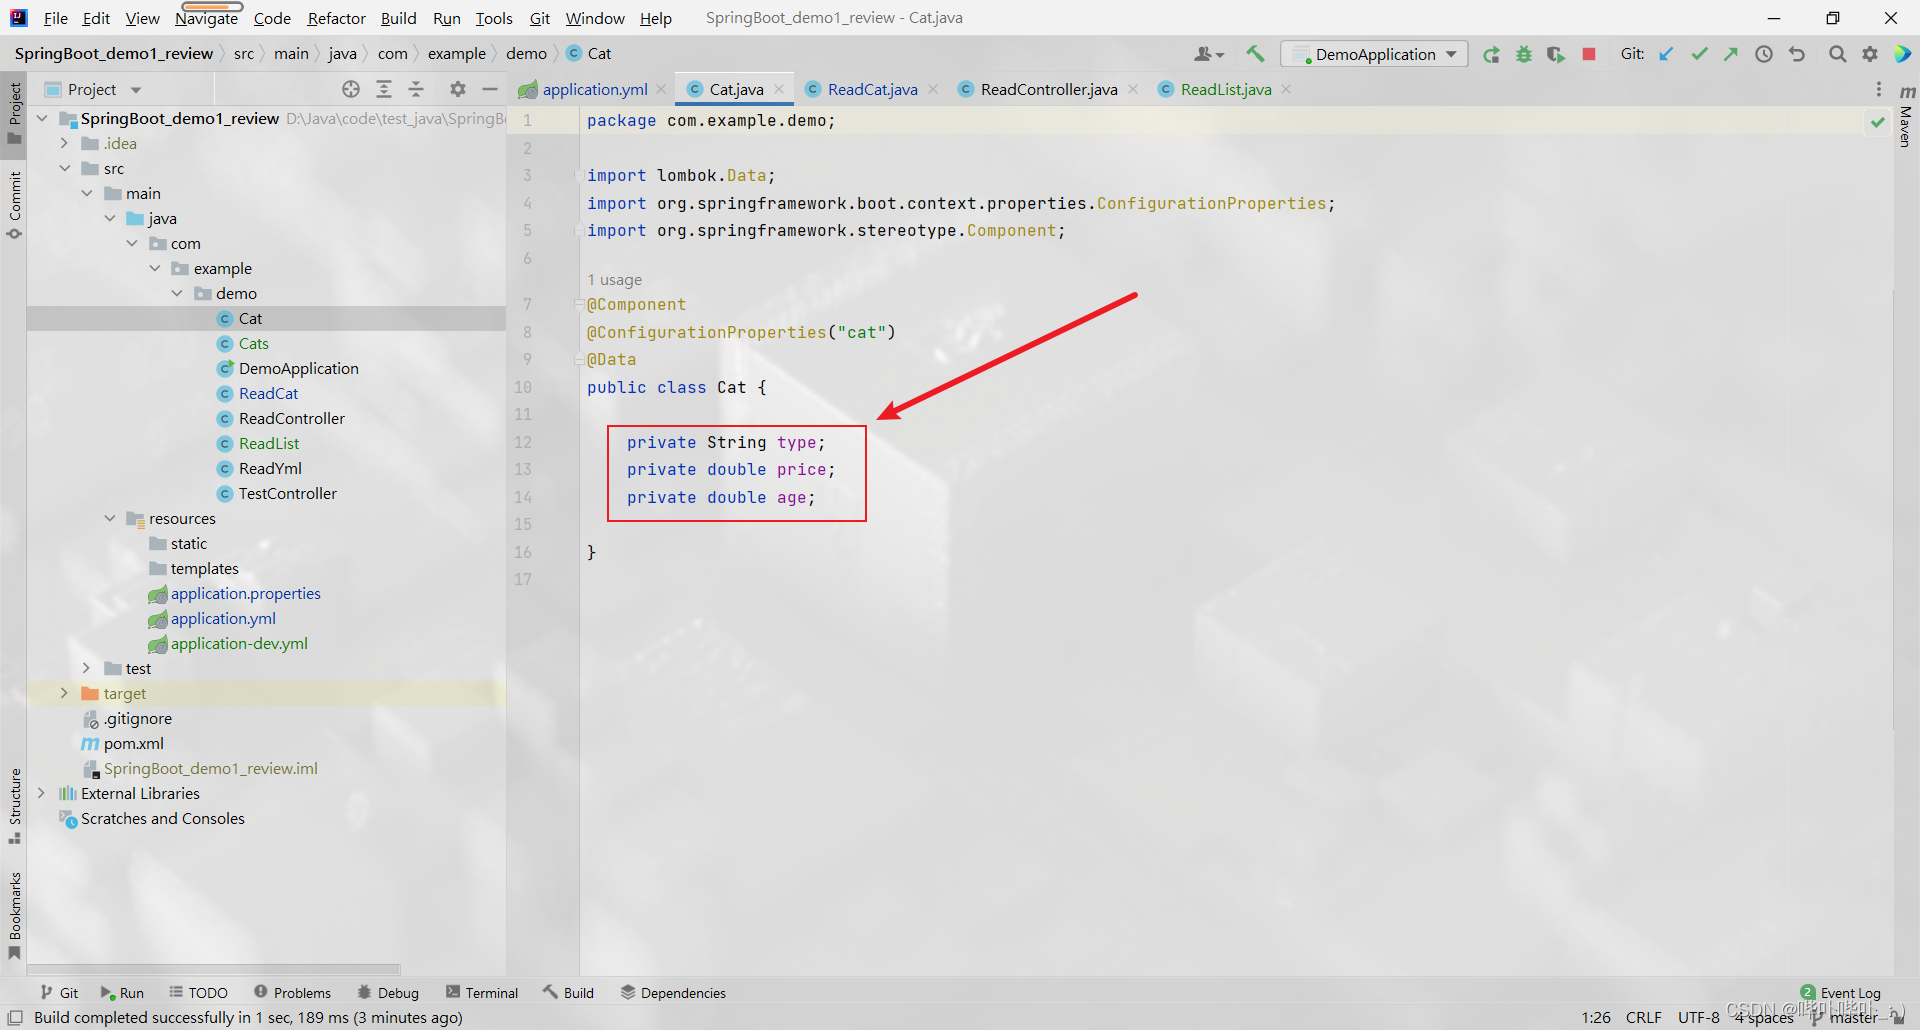This screenshot has height=1030, width=1920.
Task: Toggle Git tool window at bottom
Action: tap(59, 993)
